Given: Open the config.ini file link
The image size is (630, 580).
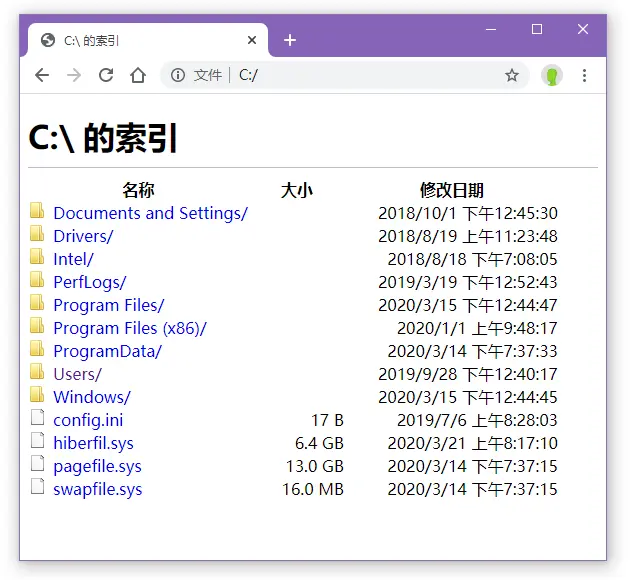Looking at the screenshot, I should (x=88, y=420).
